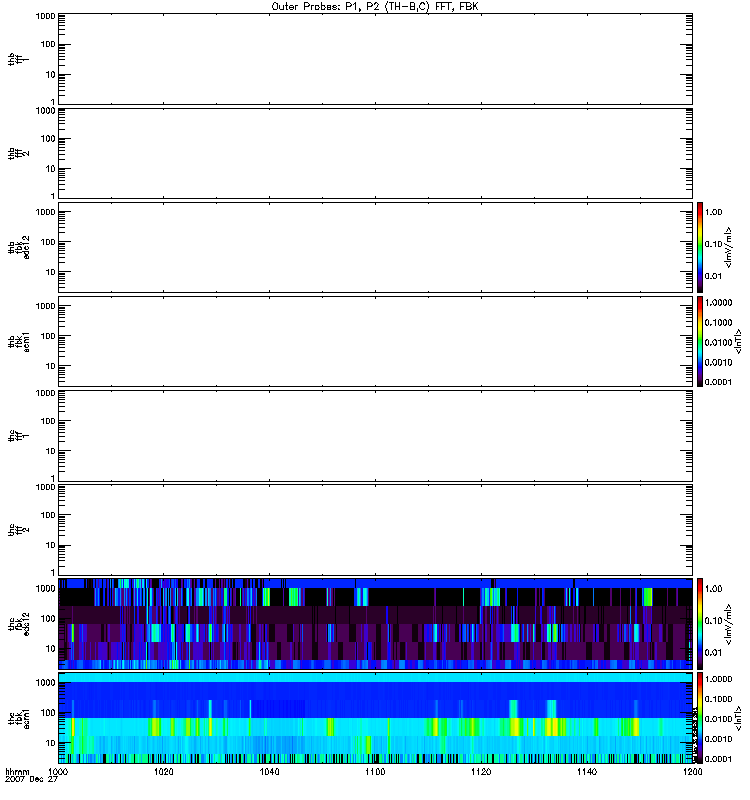Click the 'hhmm' time format label
Viewport: 750px width, 800px height.
[x=17, y=772]
